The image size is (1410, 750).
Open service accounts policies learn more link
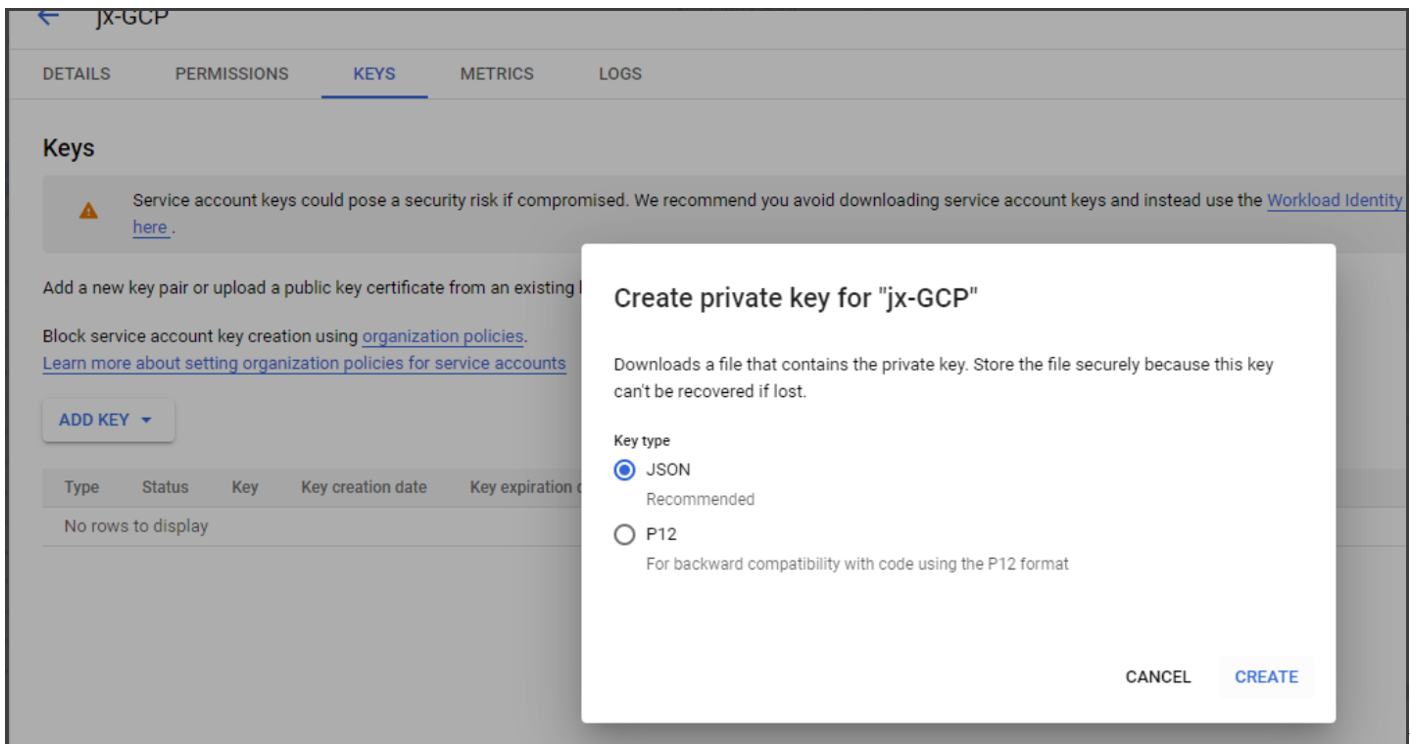[x=304, y=362]
